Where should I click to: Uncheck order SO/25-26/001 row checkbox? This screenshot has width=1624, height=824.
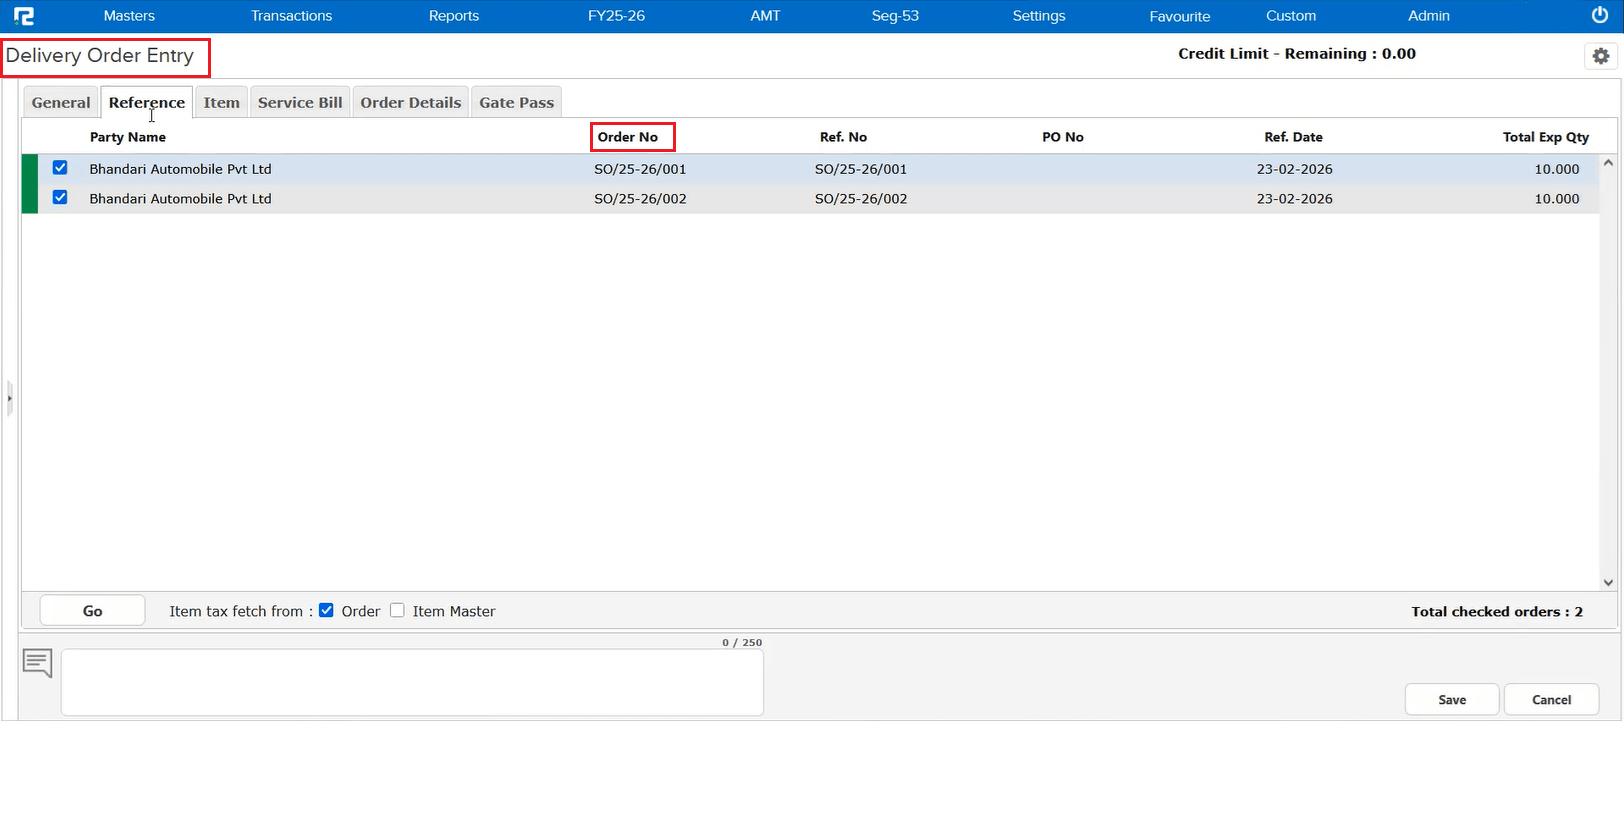60,168
